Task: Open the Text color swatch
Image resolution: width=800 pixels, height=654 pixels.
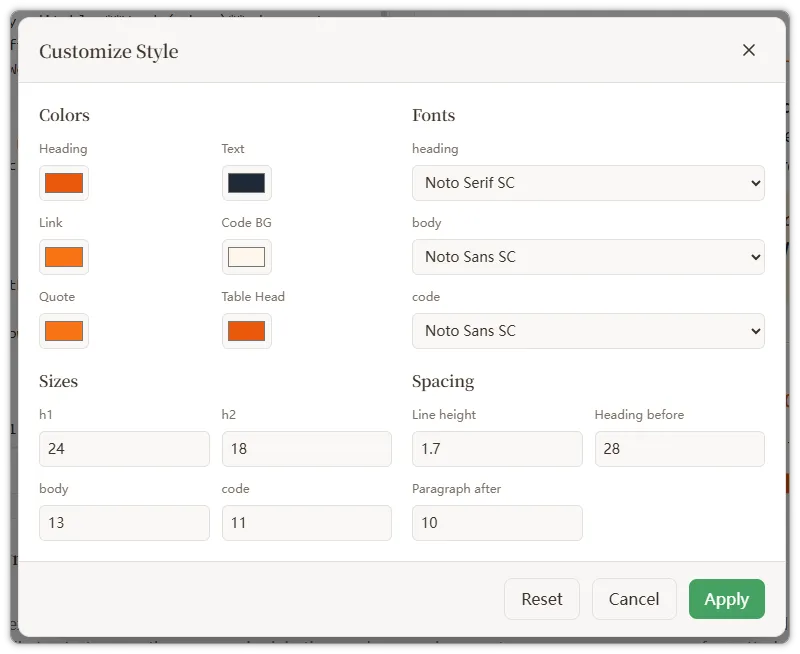Action: coord(246,183)
